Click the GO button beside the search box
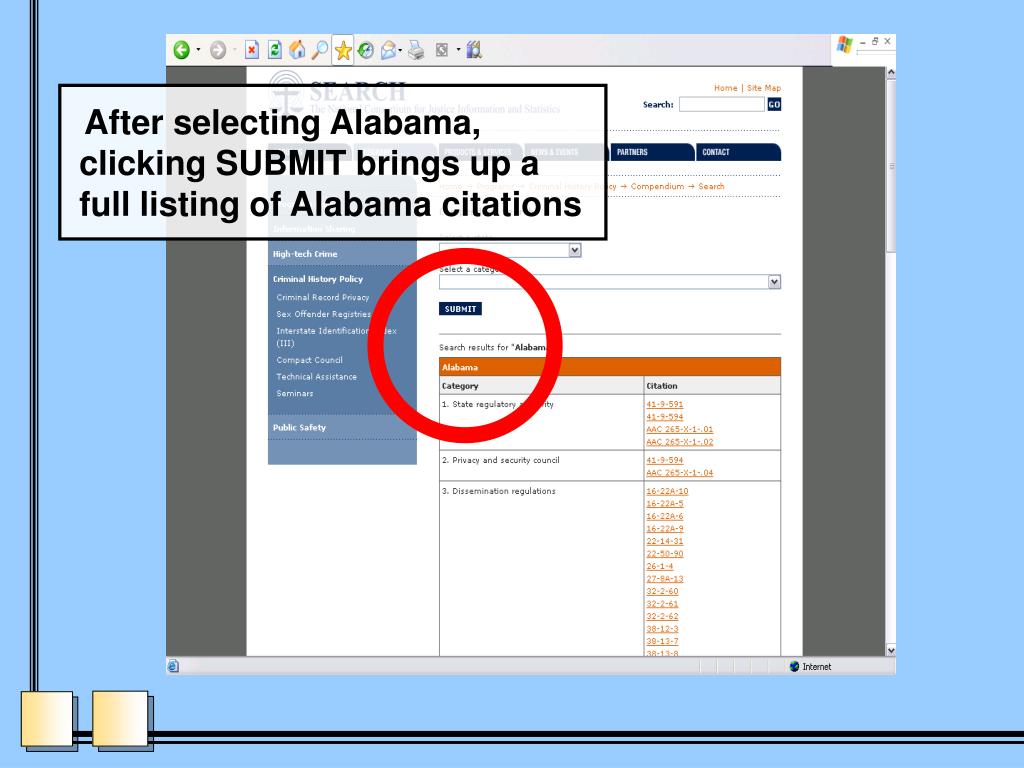Screen dimensions: 1024x768 [x=775, y=104]
